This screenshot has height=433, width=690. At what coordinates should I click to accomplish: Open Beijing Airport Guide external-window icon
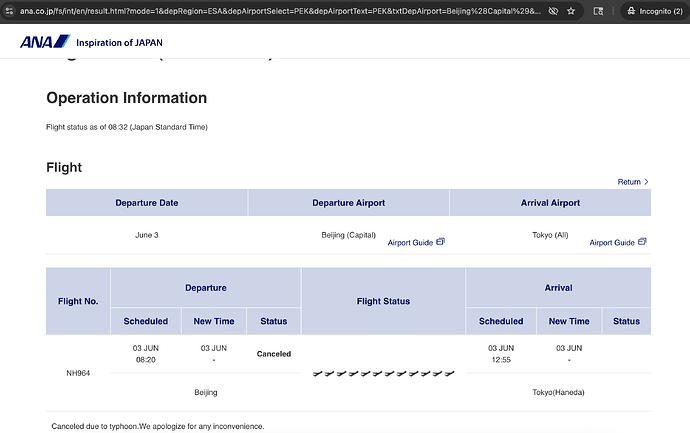[x=440, y=242]
